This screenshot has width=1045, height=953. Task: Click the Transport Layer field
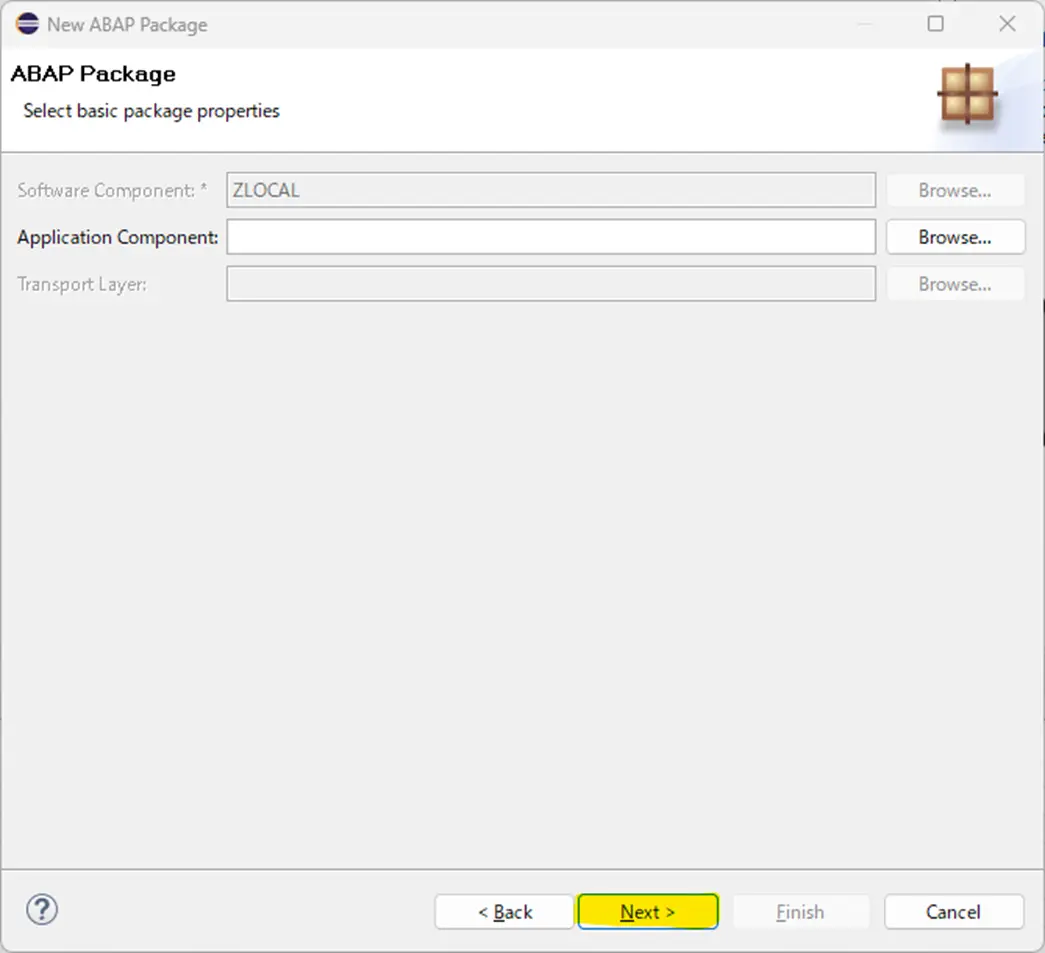click(x=551, y=284)
